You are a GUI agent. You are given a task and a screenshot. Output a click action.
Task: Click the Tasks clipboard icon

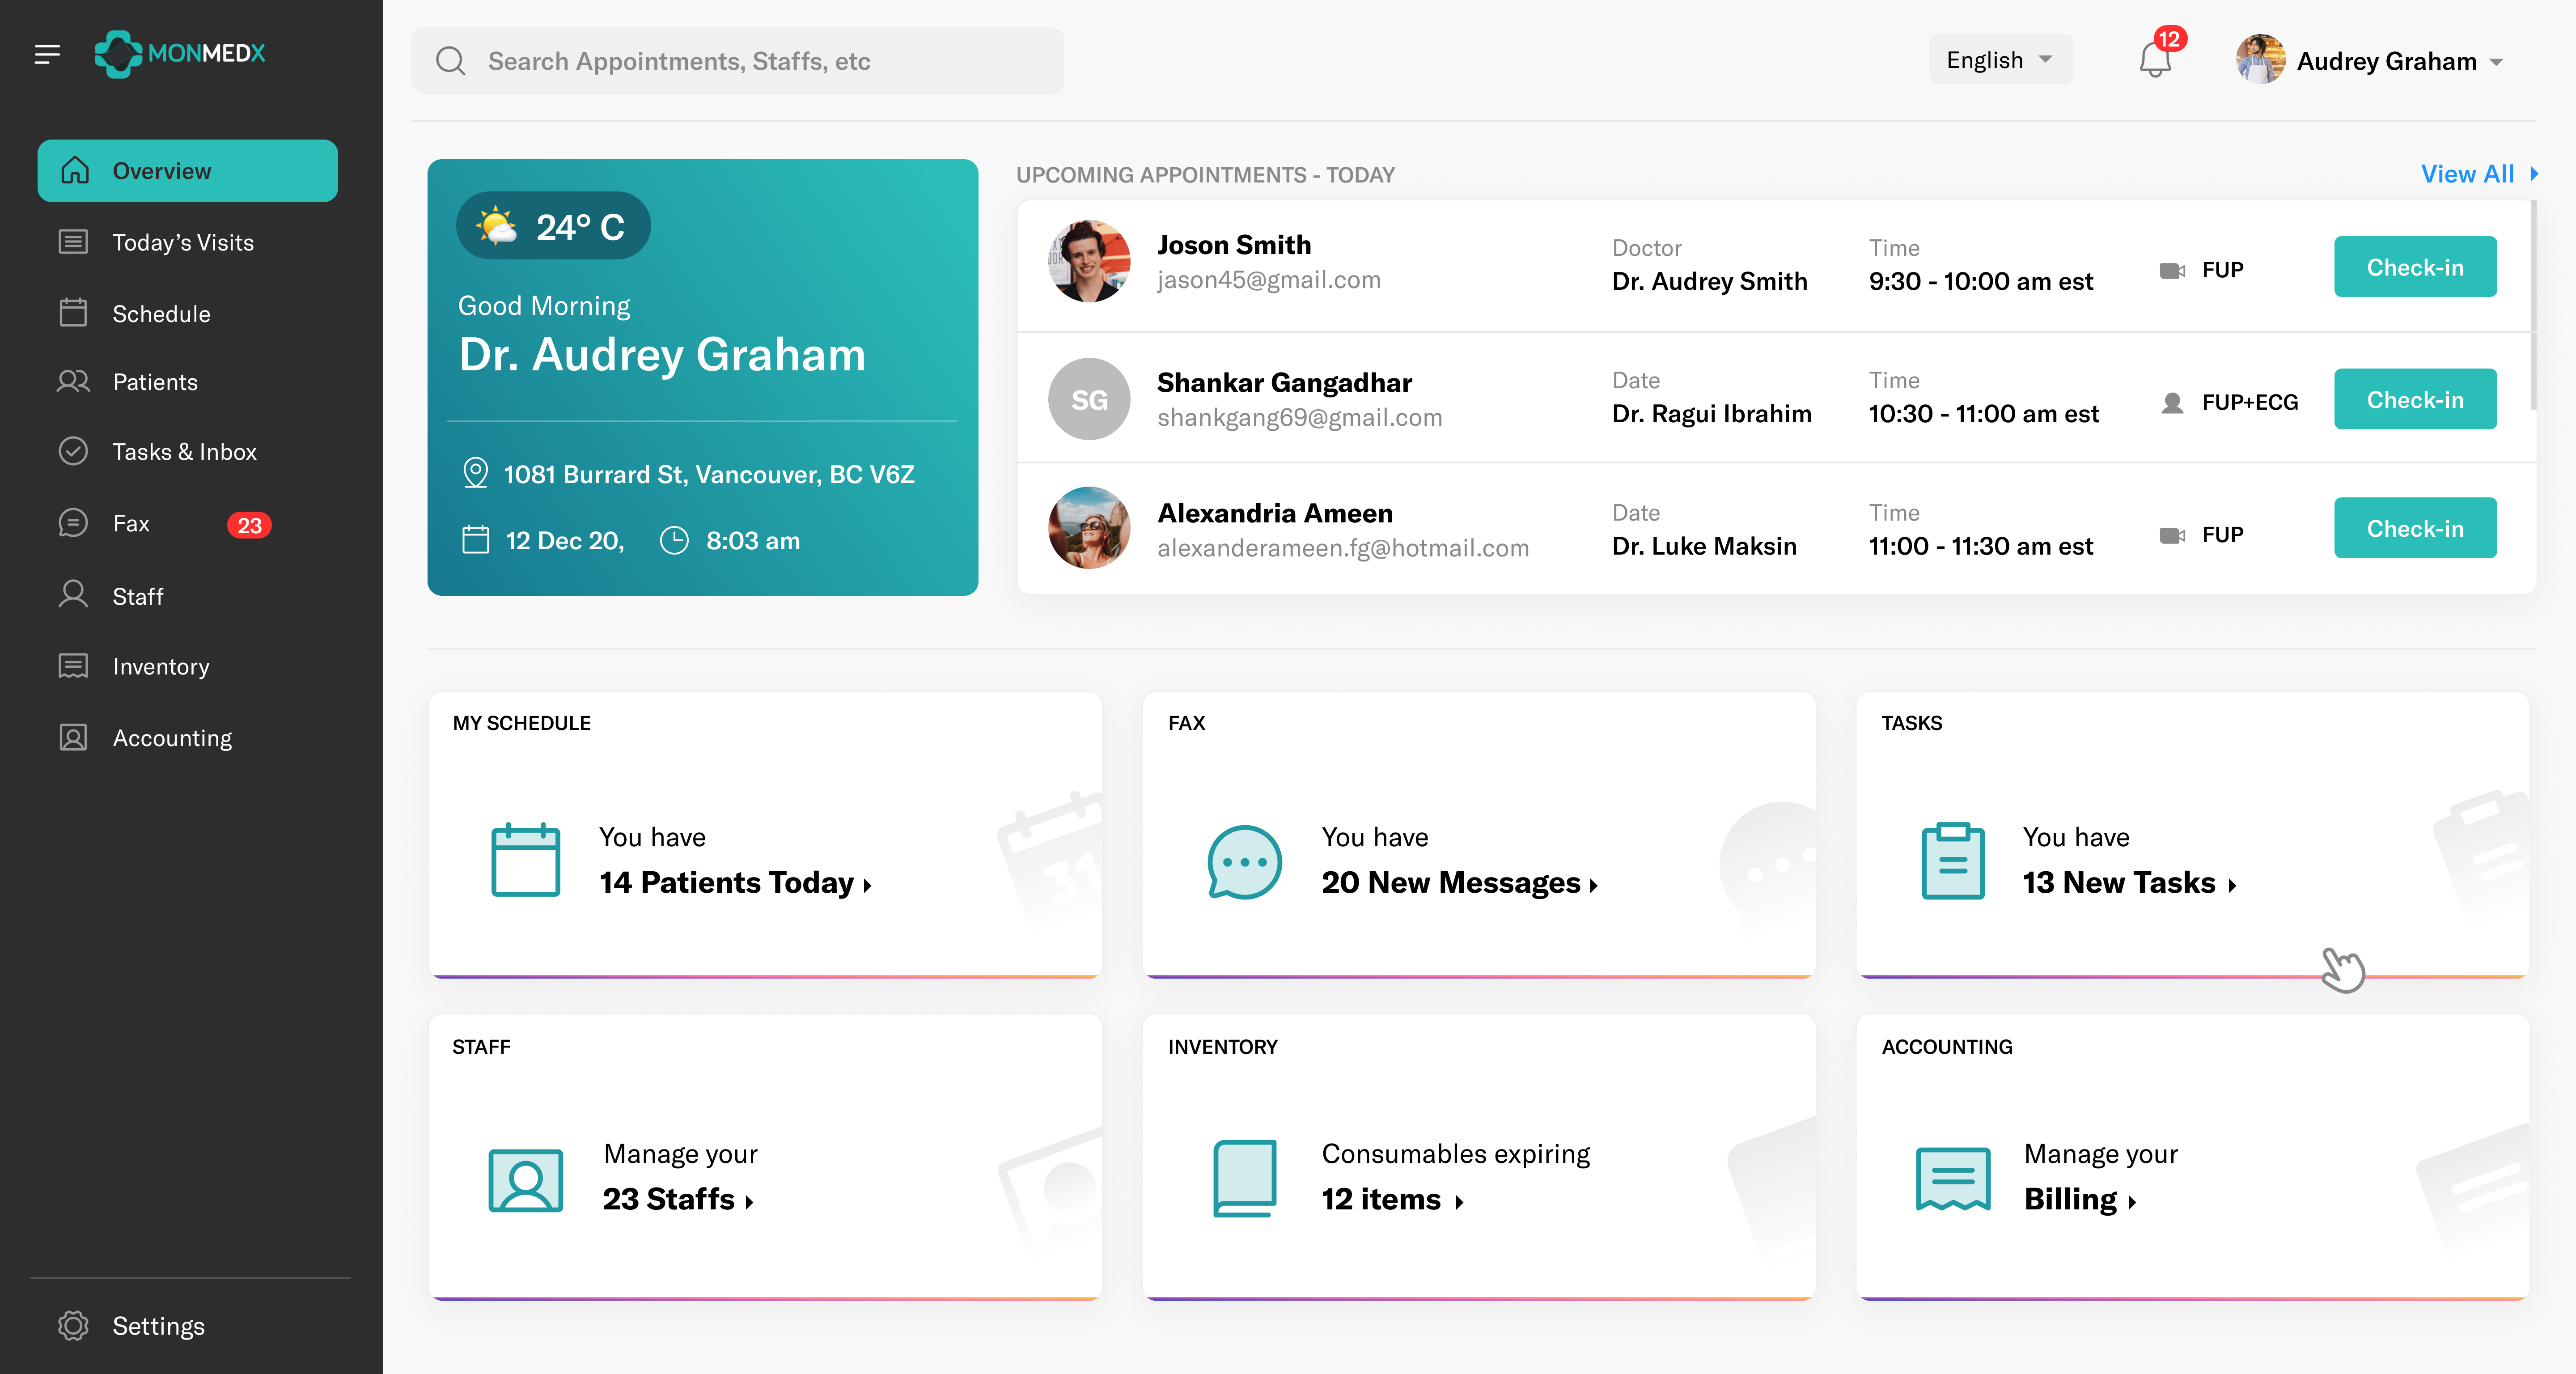pos(1953,860)
